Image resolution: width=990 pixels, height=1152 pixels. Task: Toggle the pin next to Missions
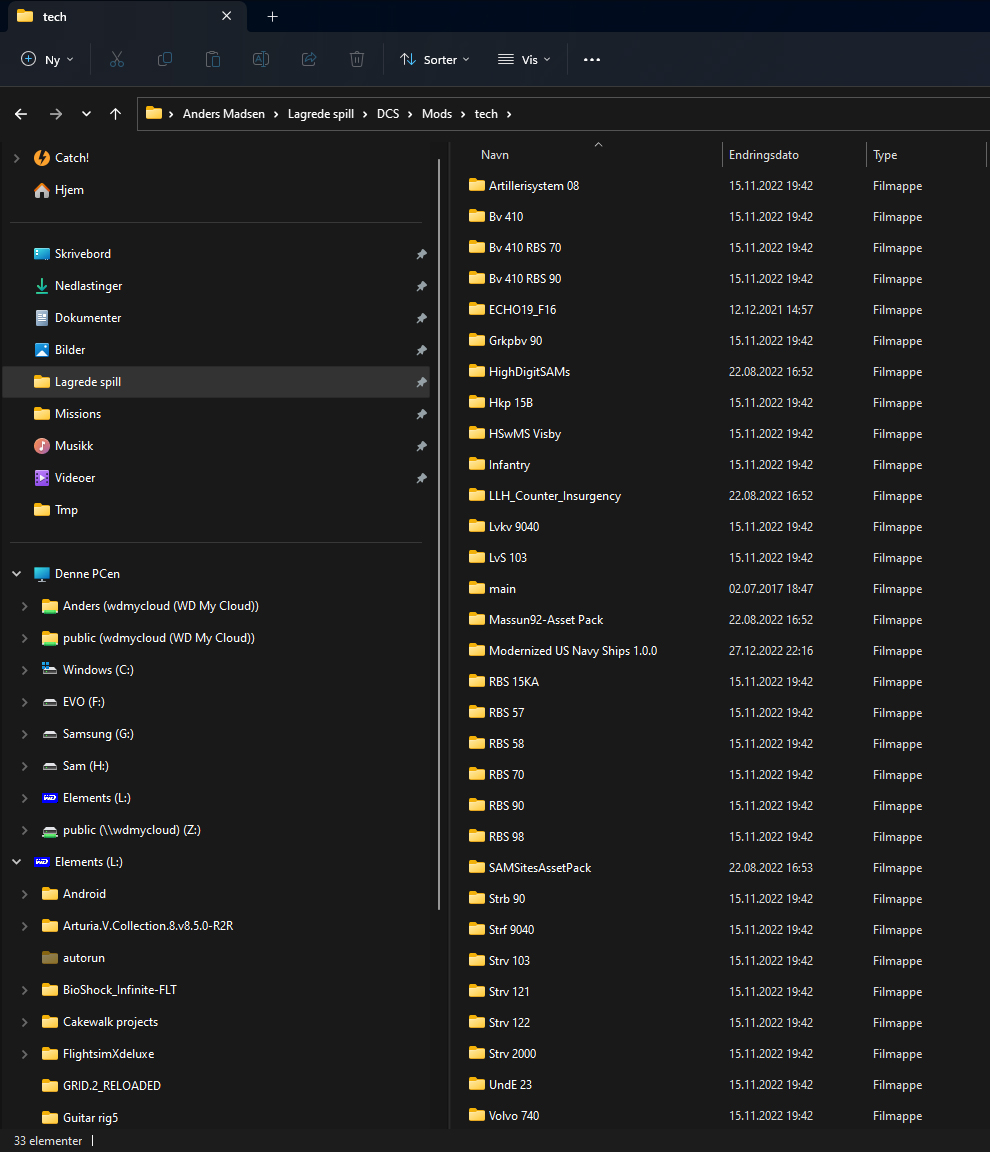click(x=422, y=414)
